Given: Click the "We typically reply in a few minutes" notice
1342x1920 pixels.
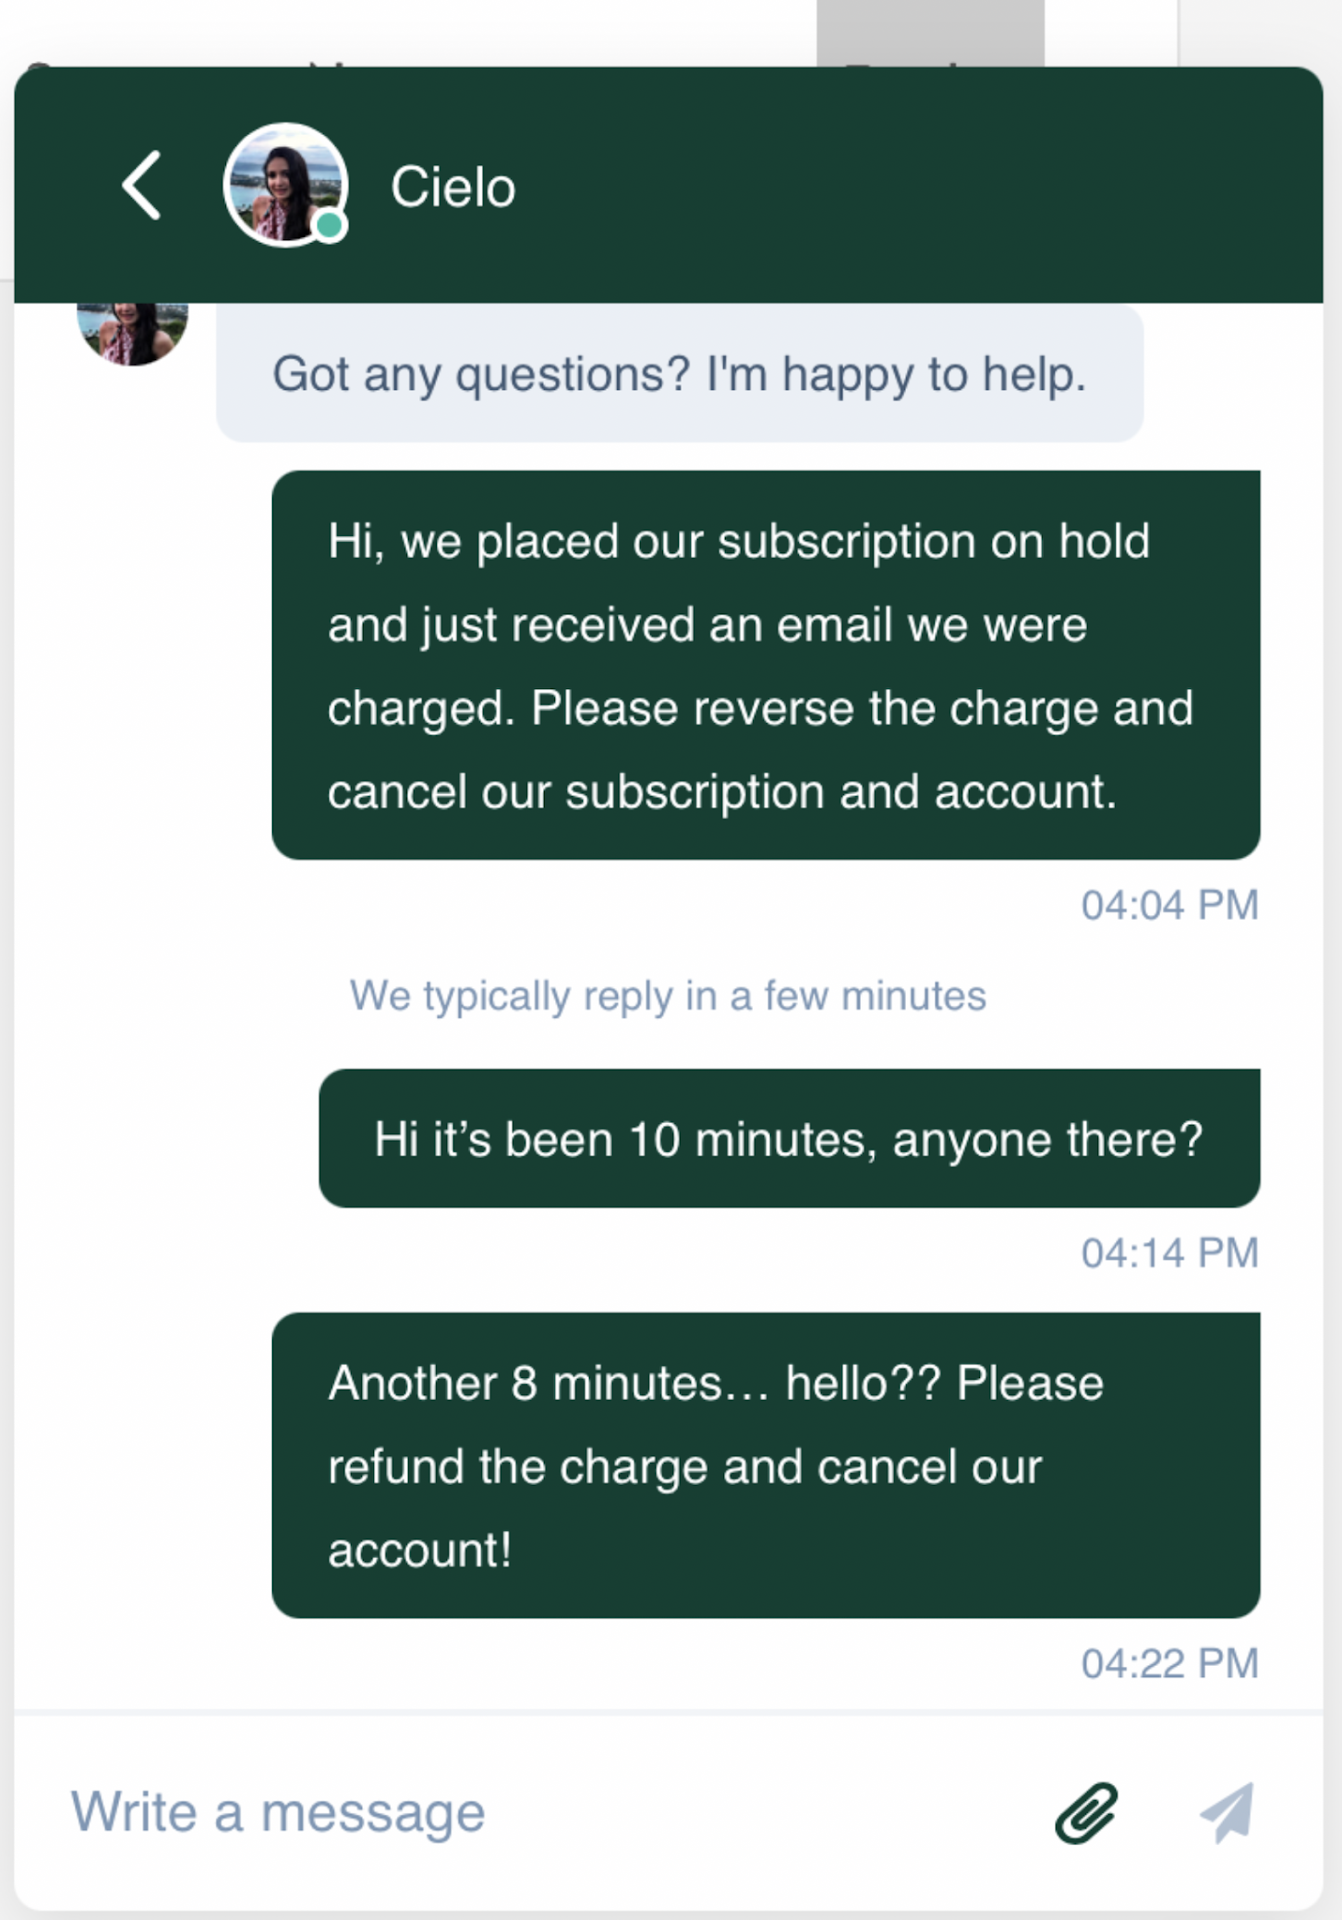Looking at the screenshot, I should coord(667,996).
